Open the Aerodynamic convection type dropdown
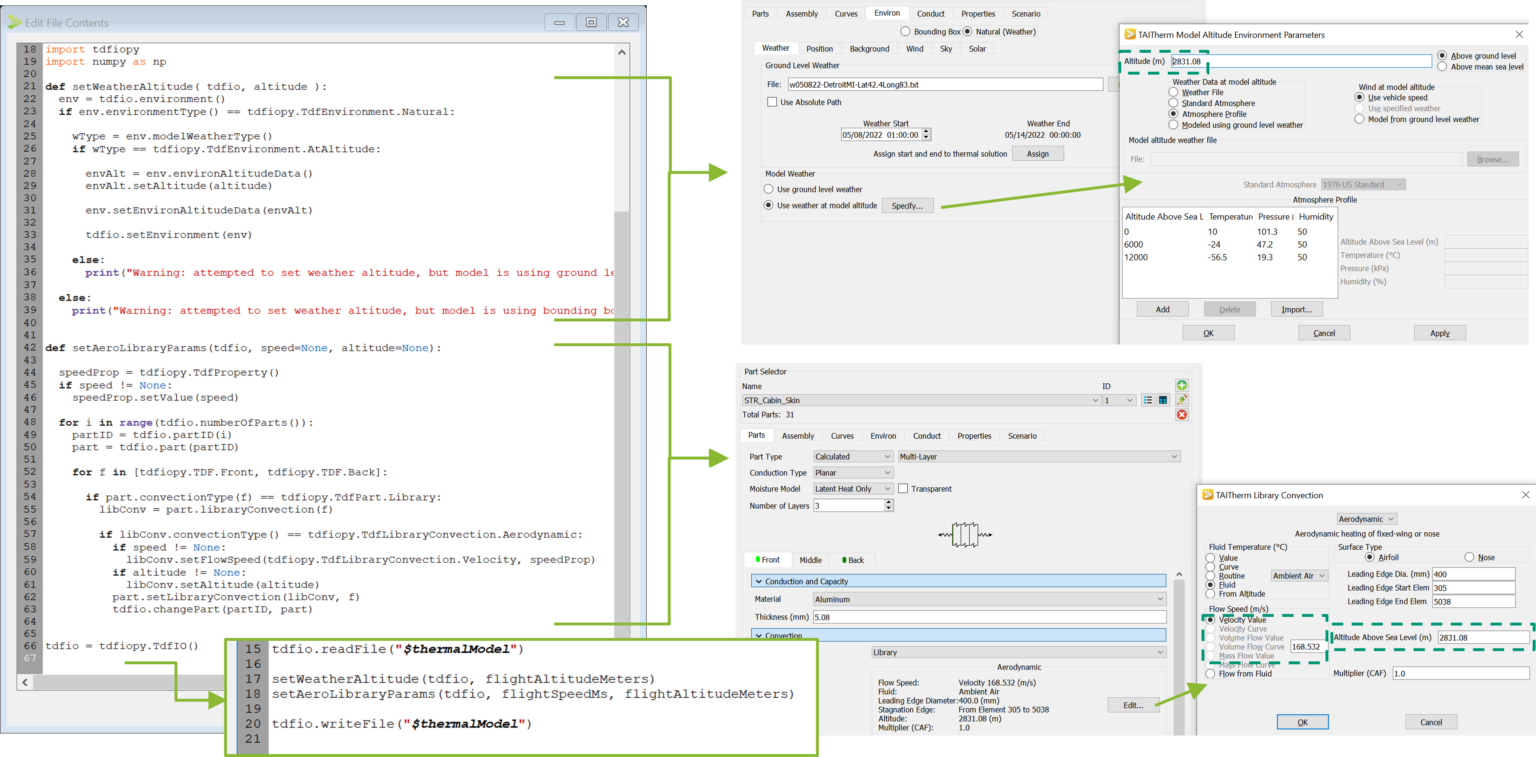1536x757 pixels. pos(1367,519)
